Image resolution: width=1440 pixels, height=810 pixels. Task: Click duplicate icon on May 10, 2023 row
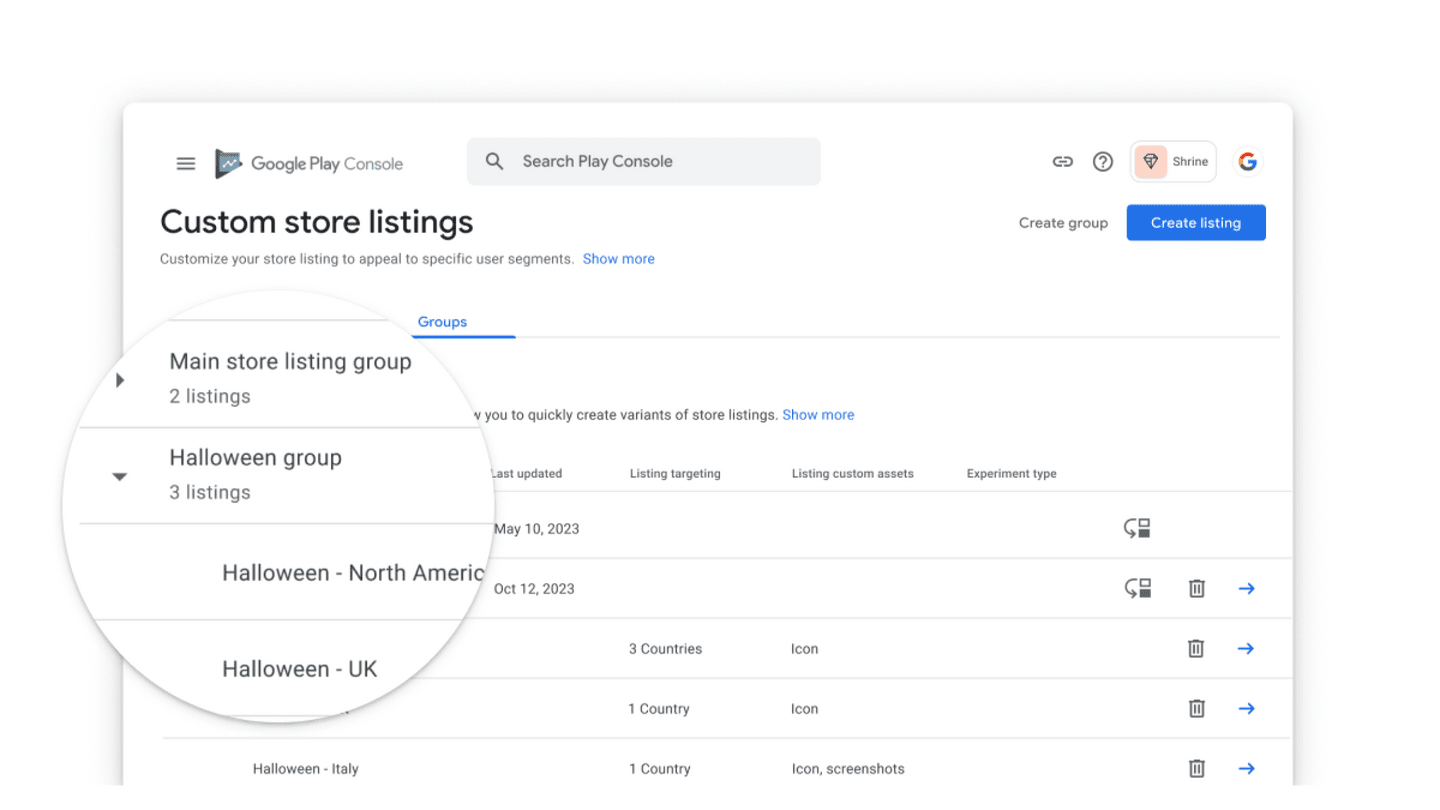coord(1137,529)
